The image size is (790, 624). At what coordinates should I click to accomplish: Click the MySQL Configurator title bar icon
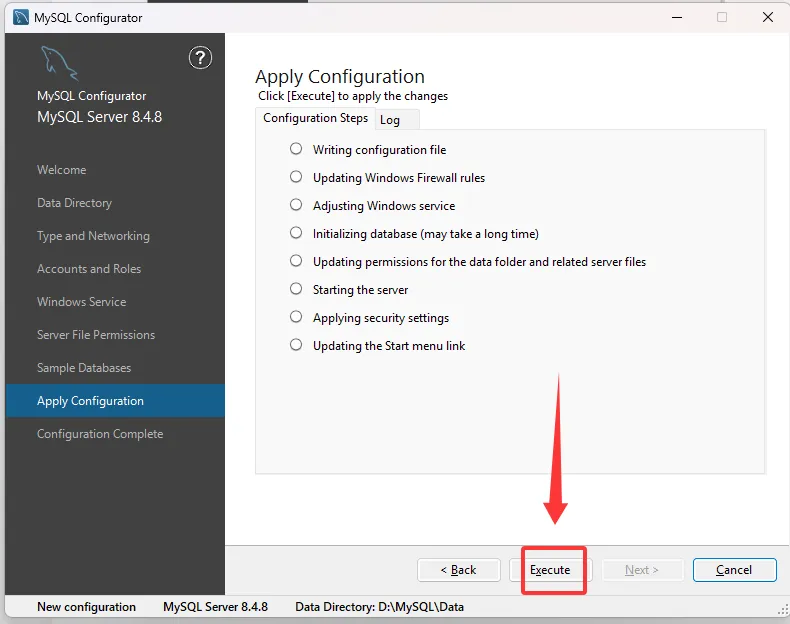click(21, 18)
